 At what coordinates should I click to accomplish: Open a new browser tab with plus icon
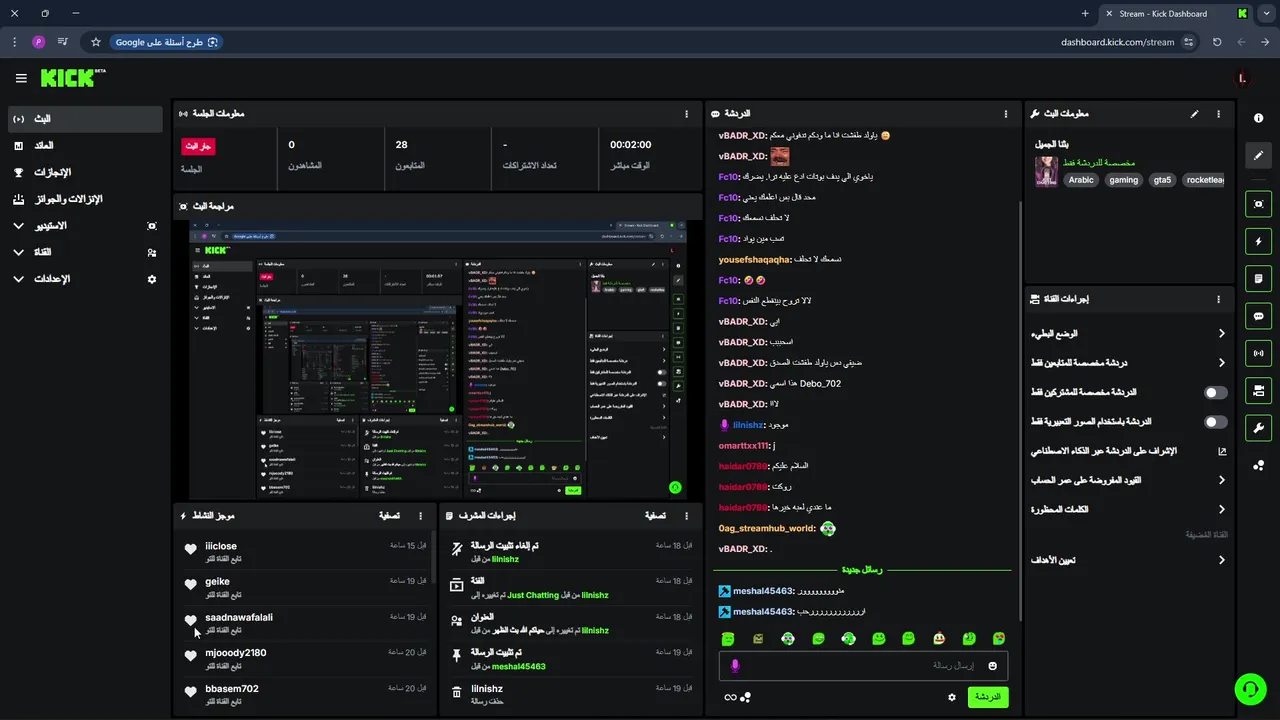pos(1085,14)
